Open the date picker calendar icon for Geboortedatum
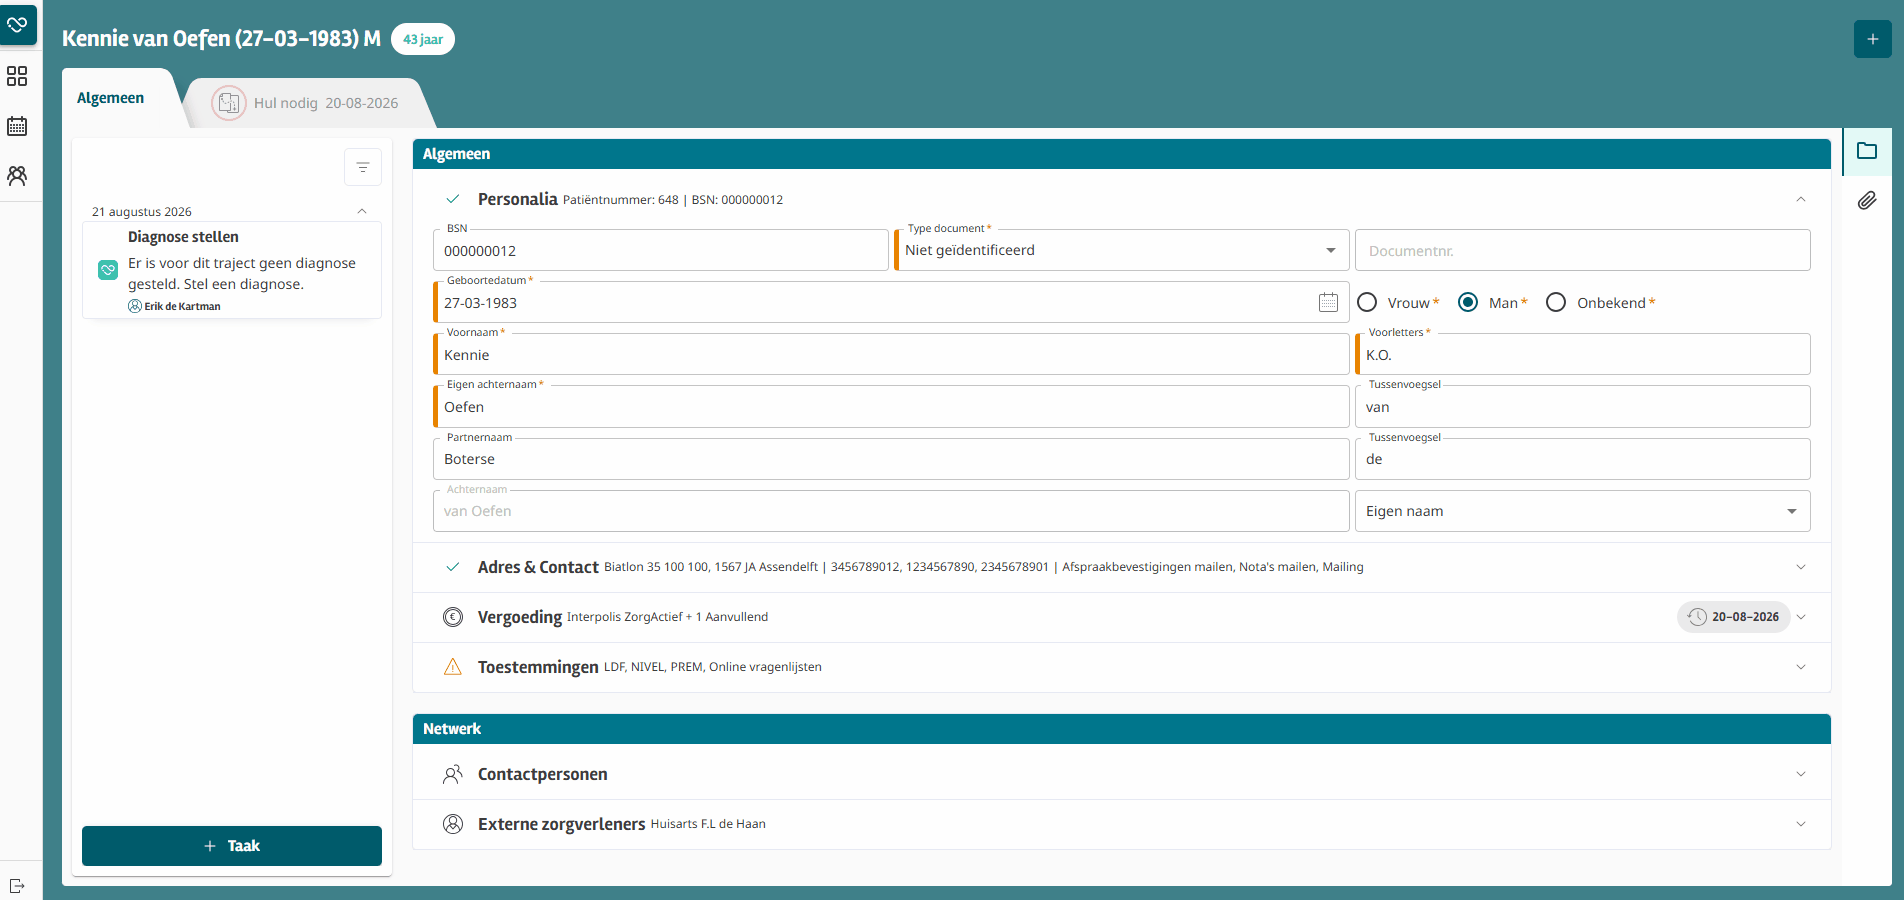 [1328, 302]
